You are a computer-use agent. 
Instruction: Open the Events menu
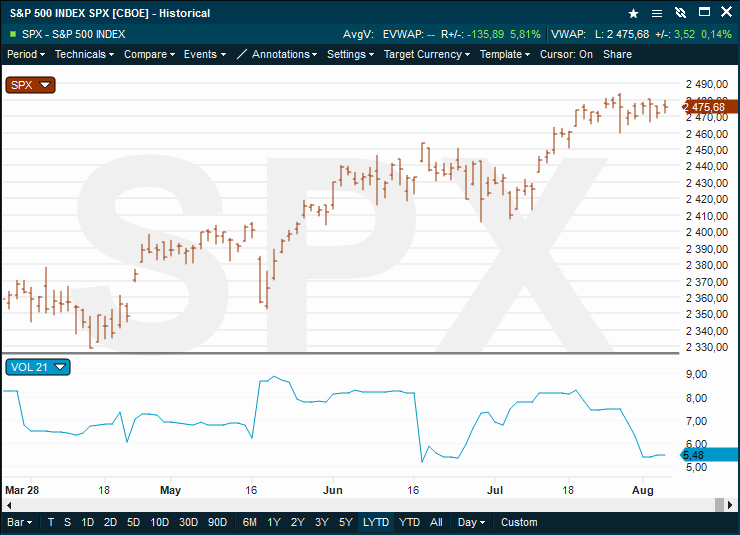[x=204, y=54]
